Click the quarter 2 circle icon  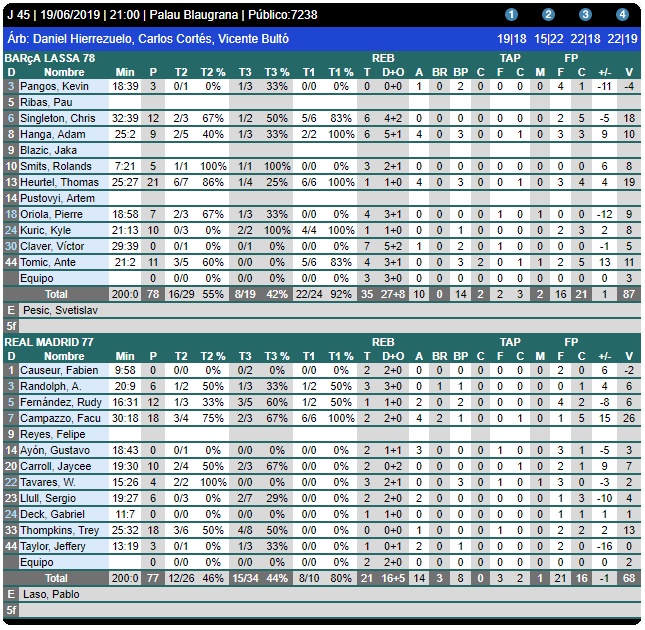[548, 15]
